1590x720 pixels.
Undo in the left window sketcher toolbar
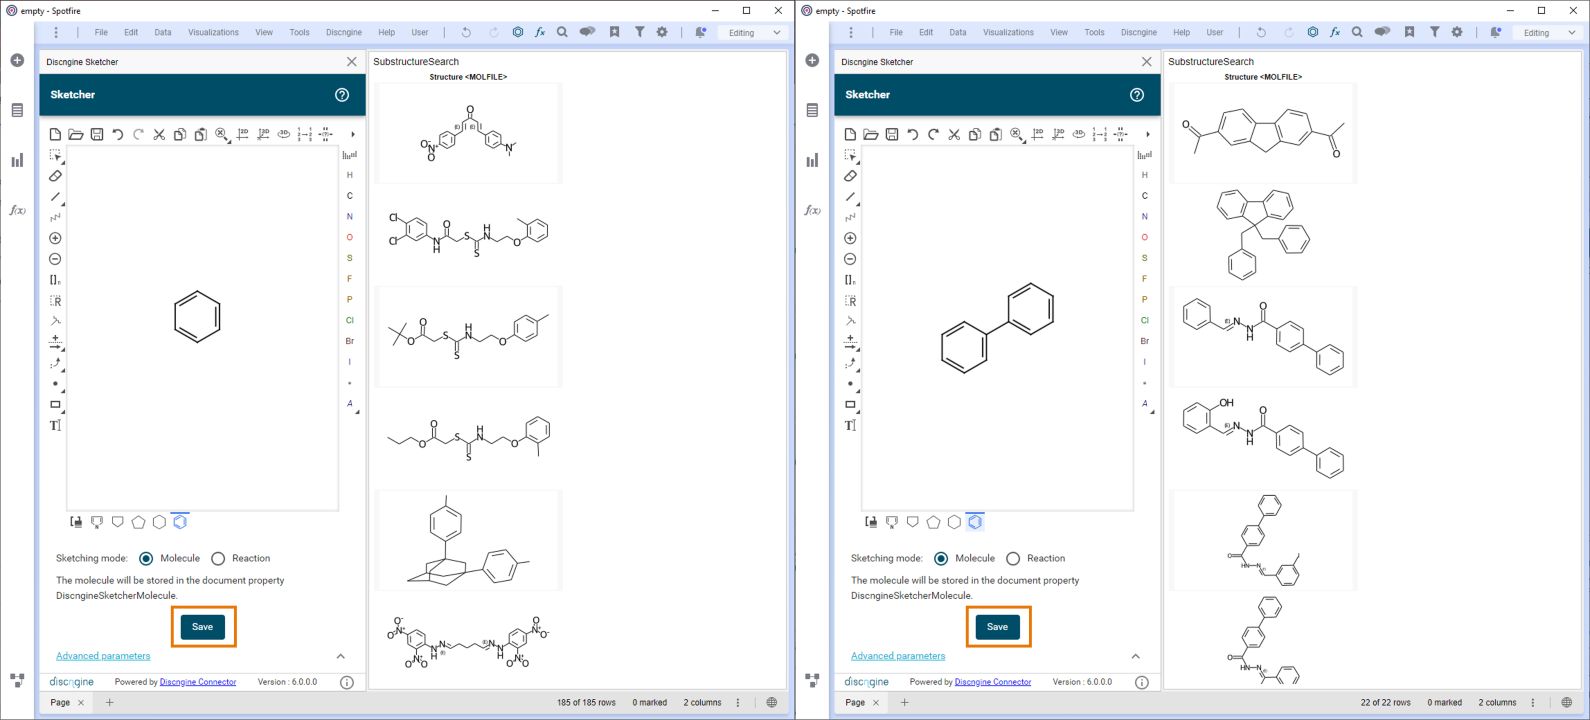coord(118,134)
